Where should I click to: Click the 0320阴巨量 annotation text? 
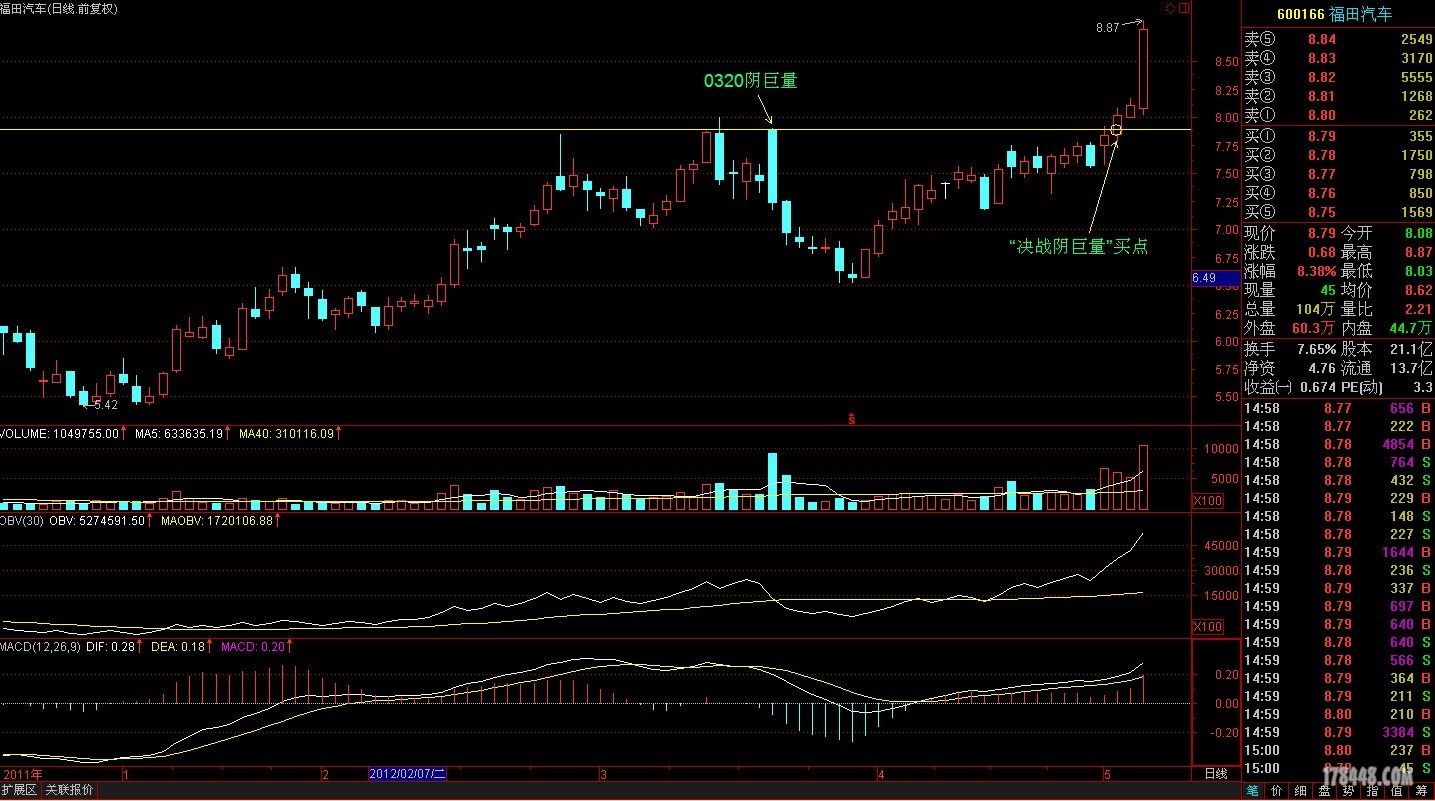point(750,81)
